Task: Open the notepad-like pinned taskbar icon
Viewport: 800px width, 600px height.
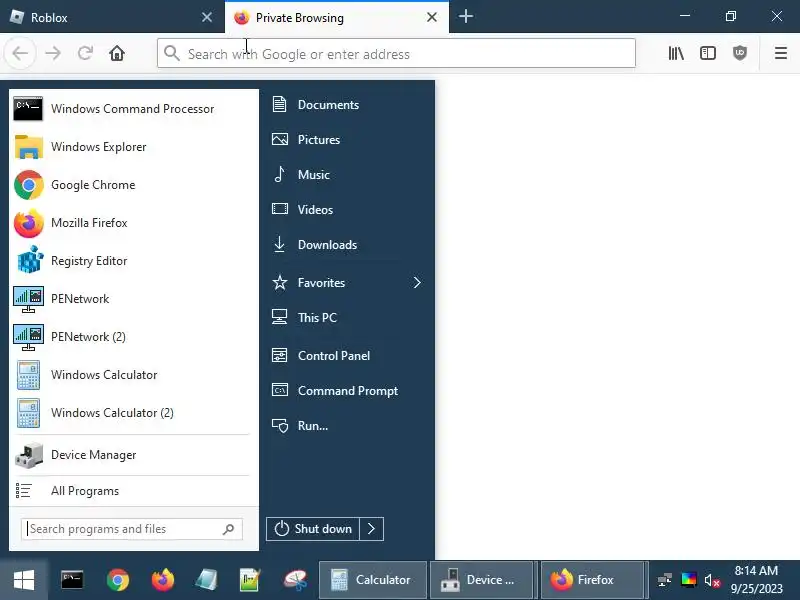Action: [207, 580]
